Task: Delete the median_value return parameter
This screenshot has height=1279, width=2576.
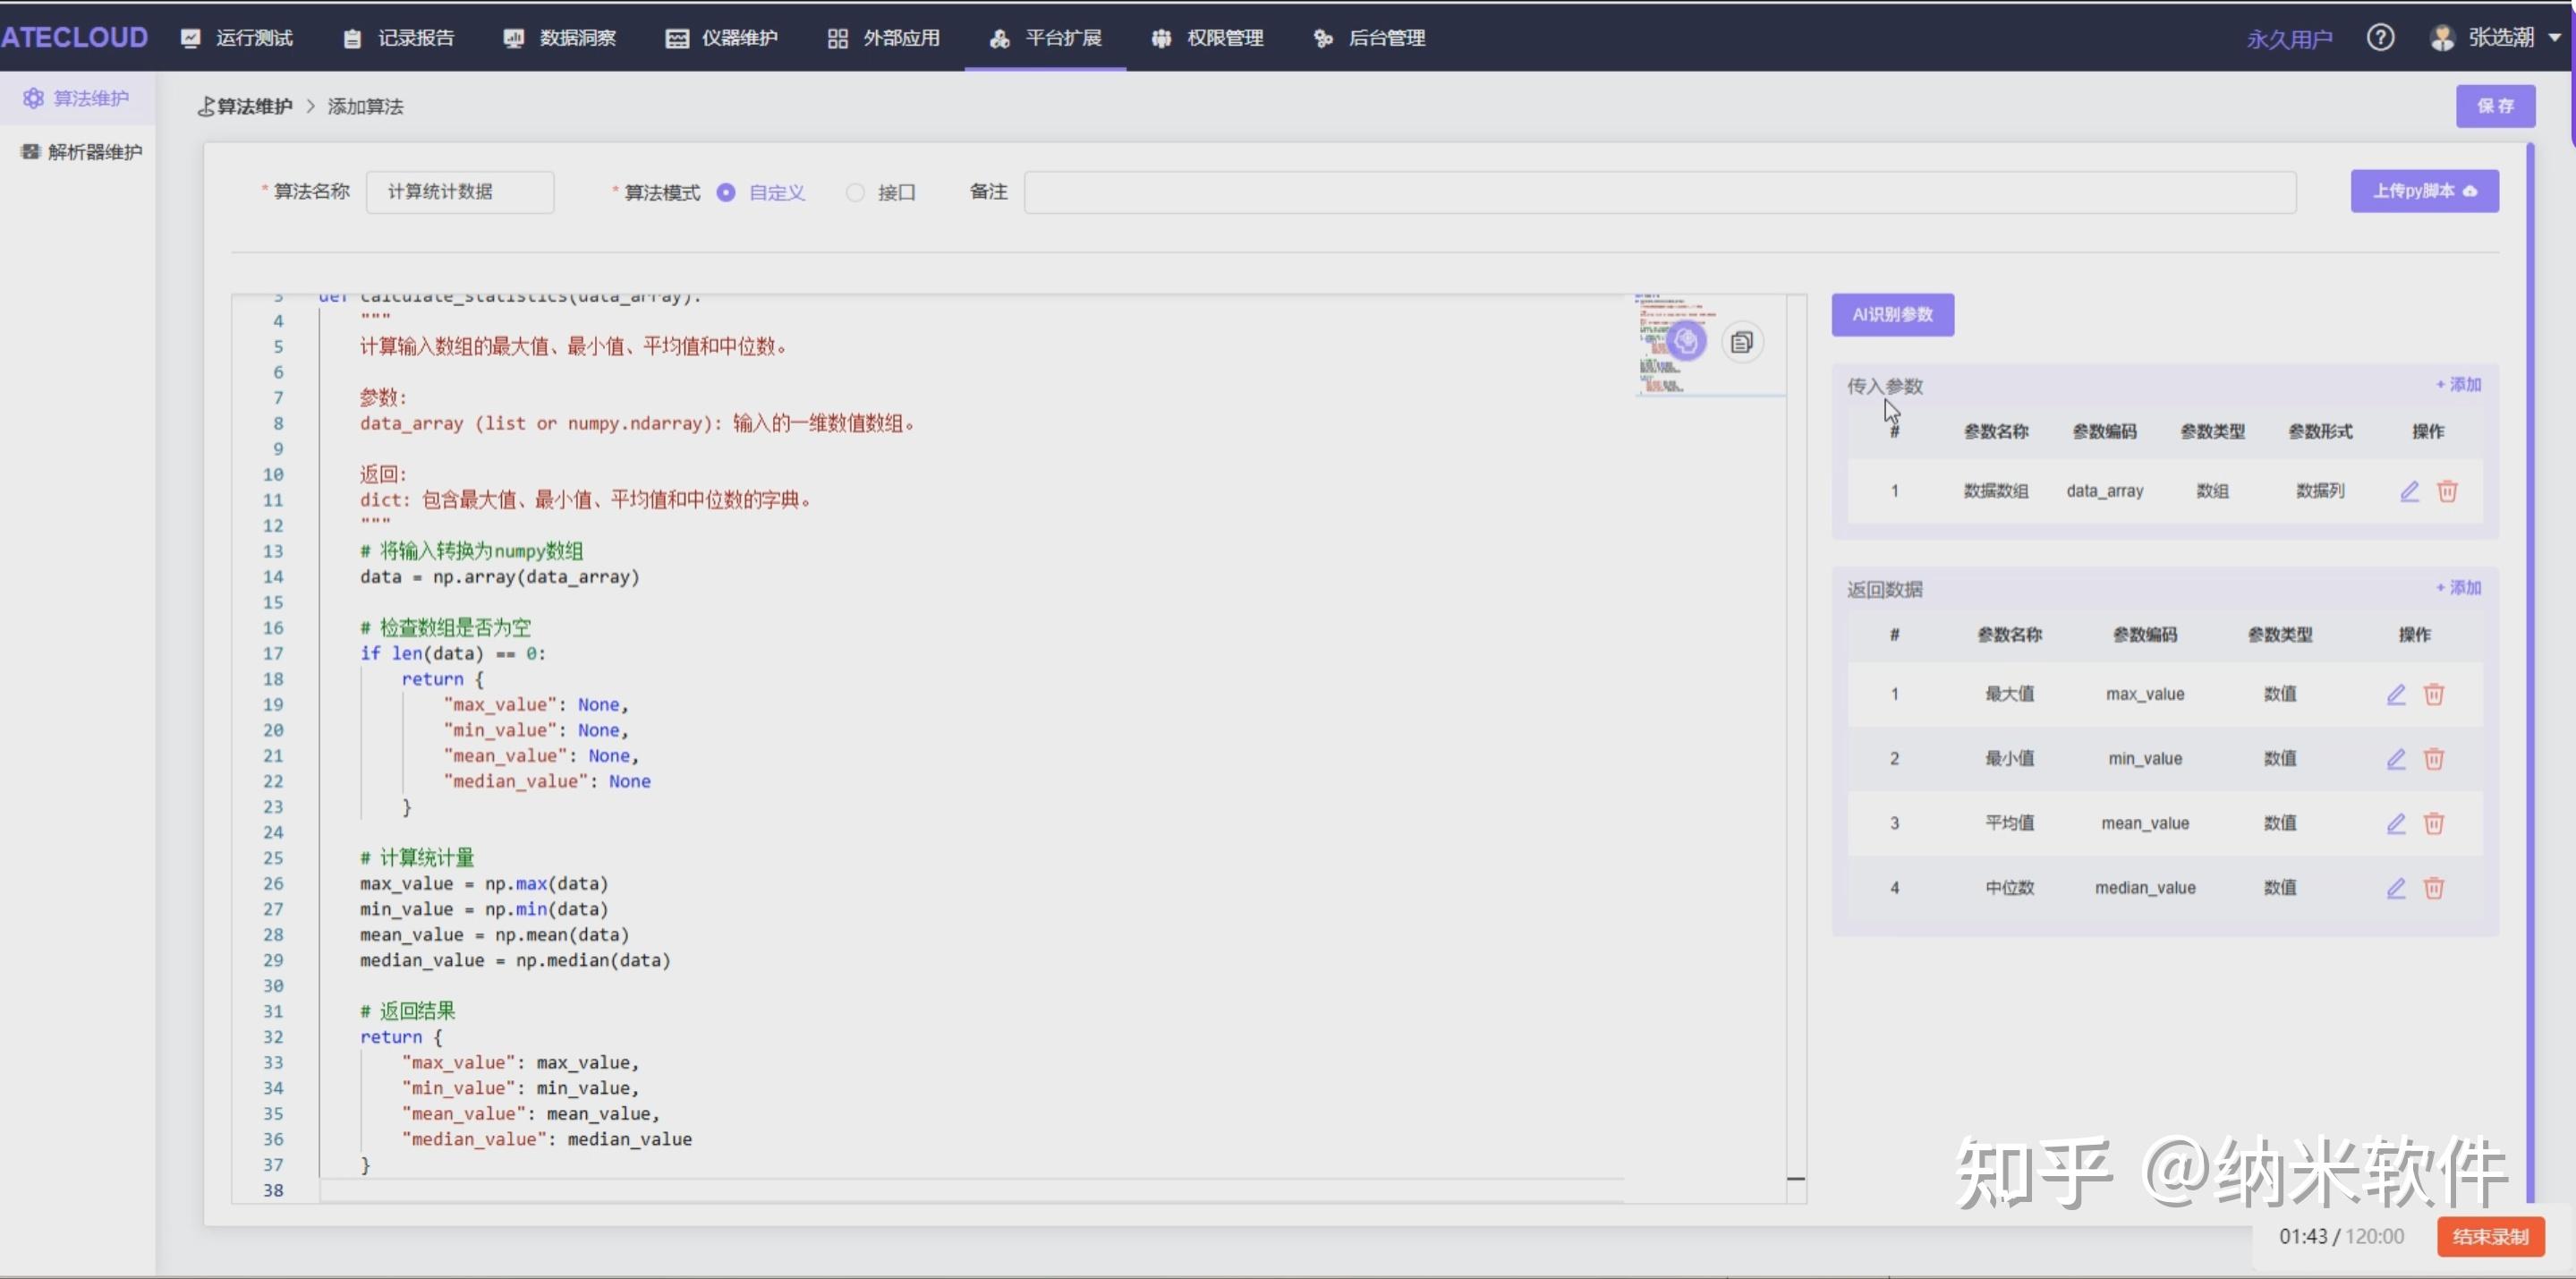Action: pos(2434,888)
